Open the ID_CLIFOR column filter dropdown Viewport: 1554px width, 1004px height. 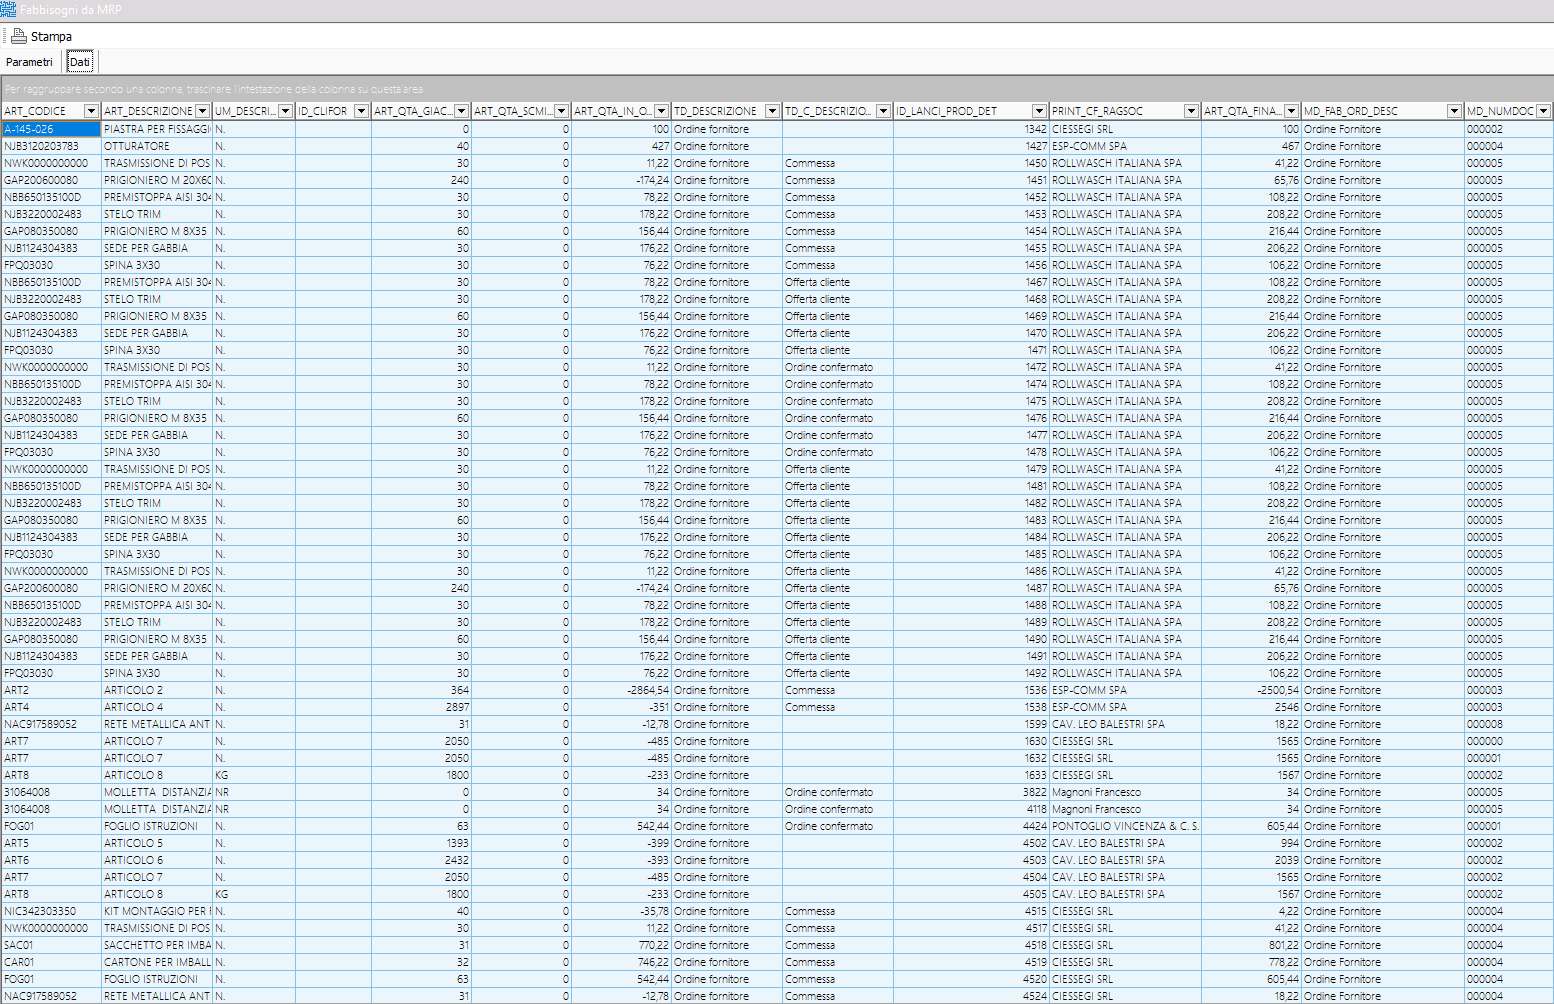[x=362, y=111]
